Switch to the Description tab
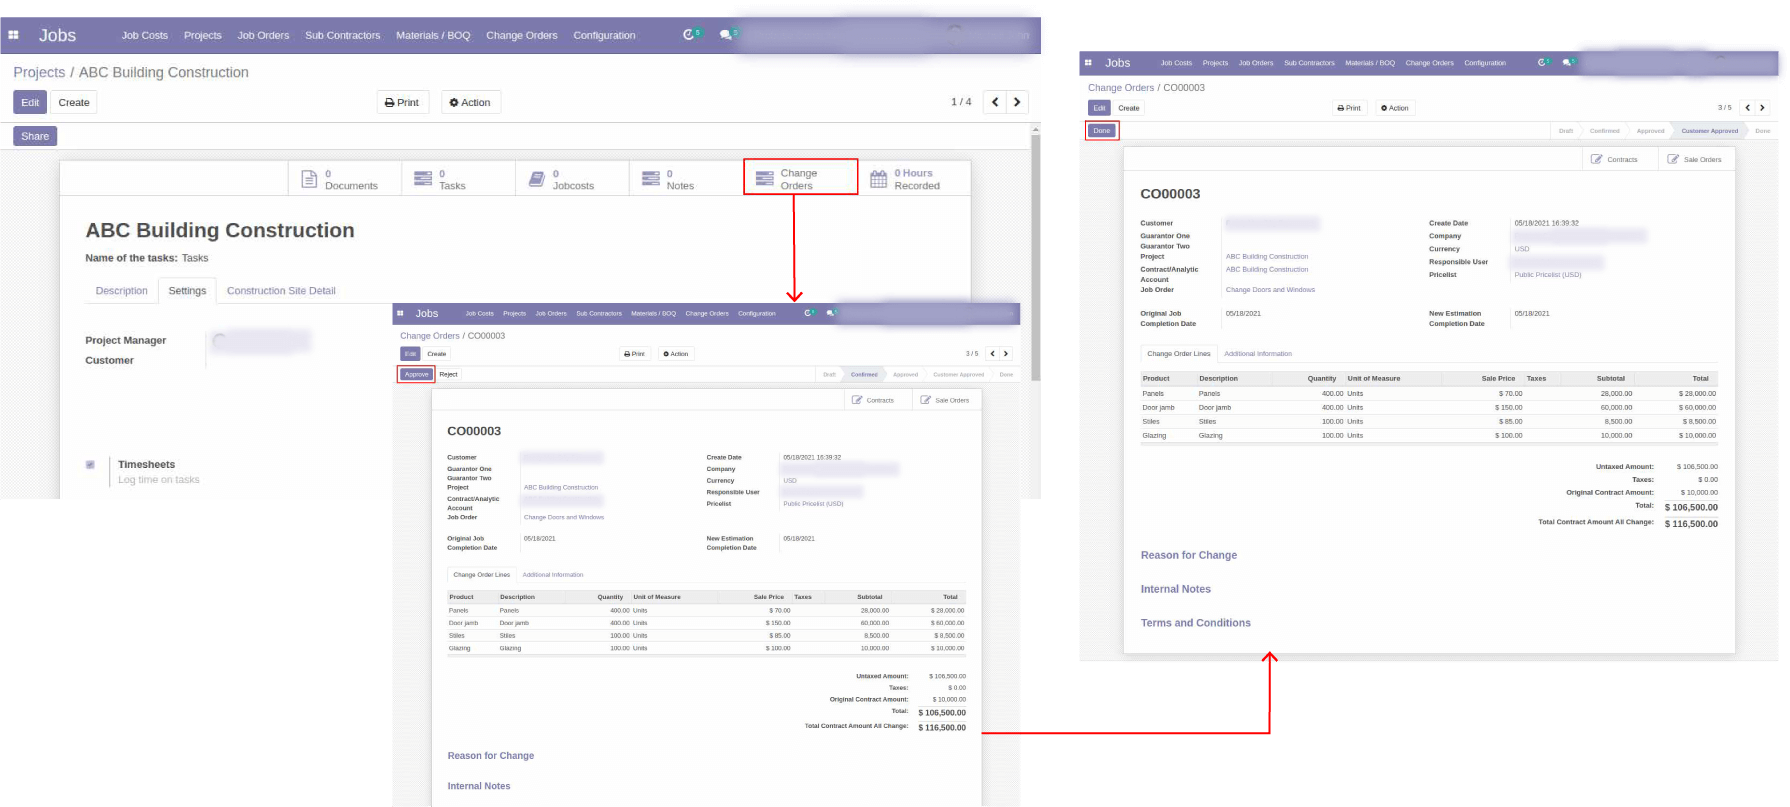 [x=121, y=291]
